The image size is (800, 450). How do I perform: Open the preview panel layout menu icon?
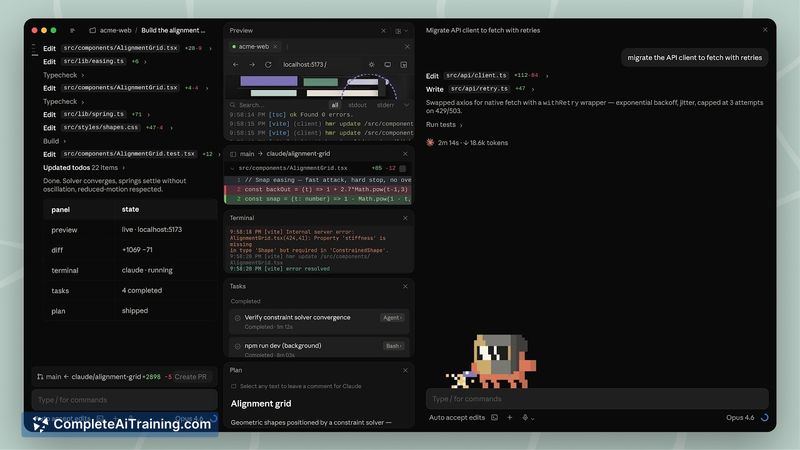pyautogui.click(x=401, y=31)
